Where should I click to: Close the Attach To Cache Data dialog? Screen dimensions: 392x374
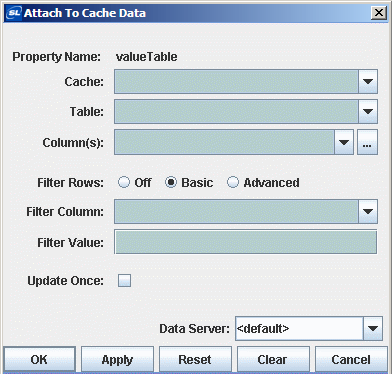point(379,13)
